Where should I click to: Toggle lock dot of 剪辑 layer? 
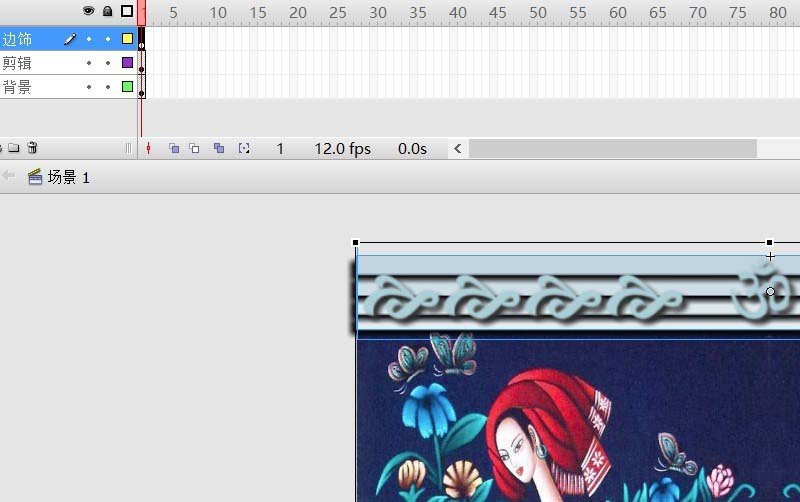(x=108, y=63)
